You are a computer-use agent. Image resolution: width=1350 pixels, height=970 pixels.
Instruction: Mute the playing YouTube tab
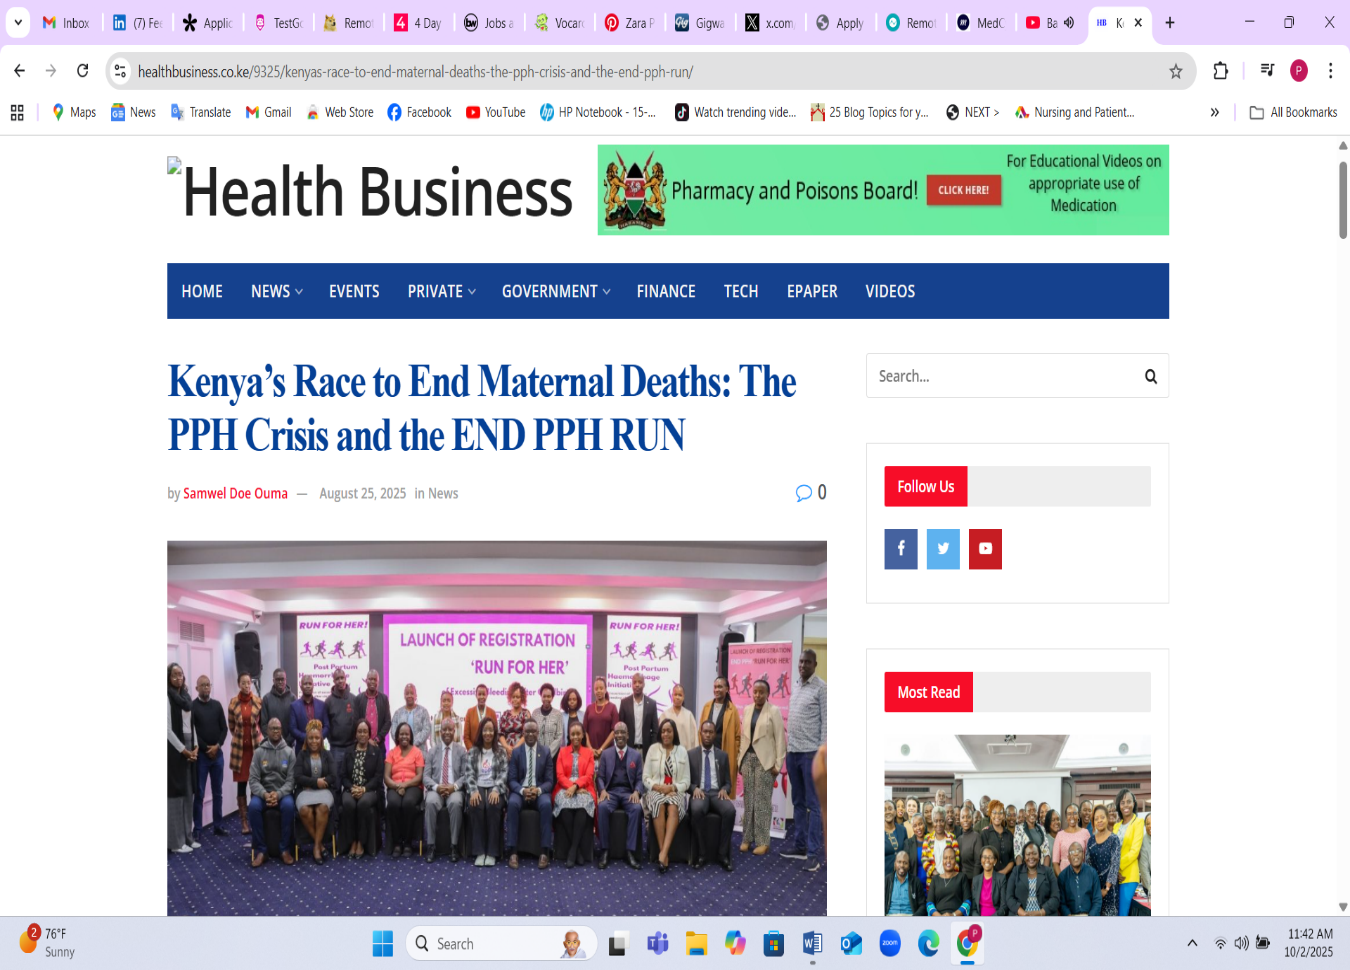tap(1069, 23)
